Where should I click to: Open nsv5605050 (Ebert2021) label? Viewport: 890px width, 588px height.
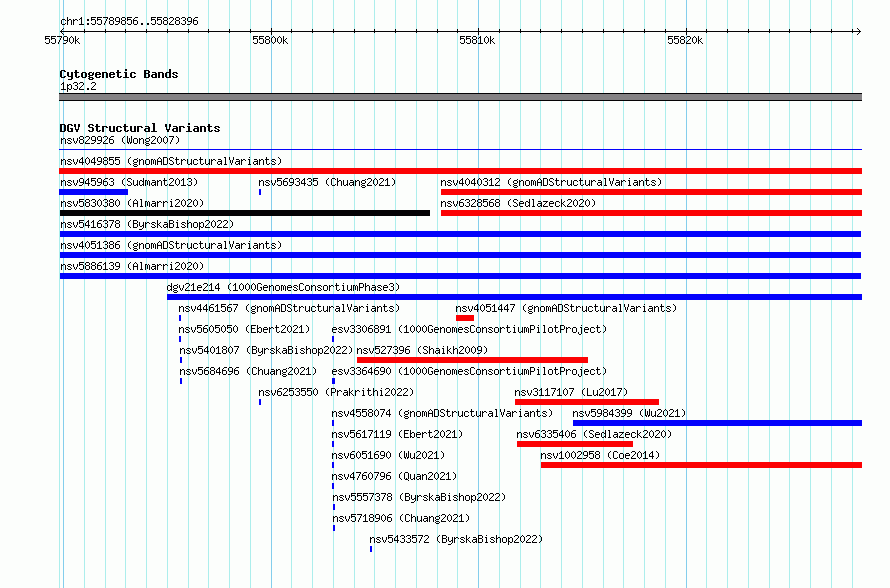pos(244,329)
